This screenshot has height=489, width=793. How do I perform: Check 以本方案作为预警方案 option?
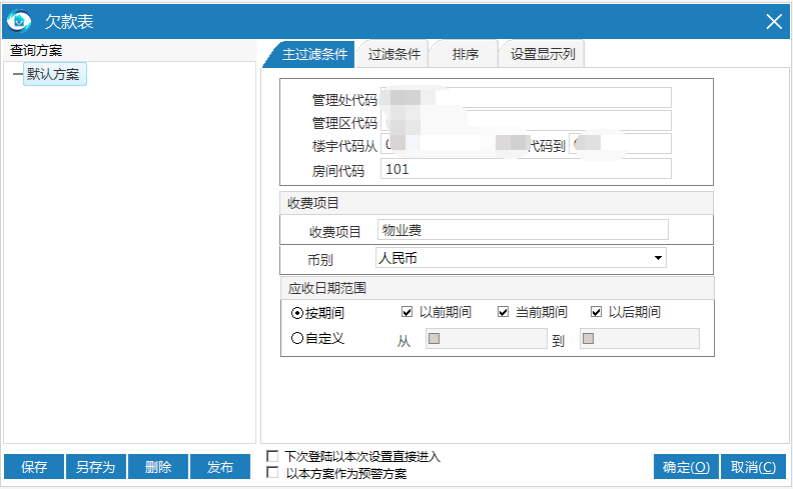click(273, 473)
